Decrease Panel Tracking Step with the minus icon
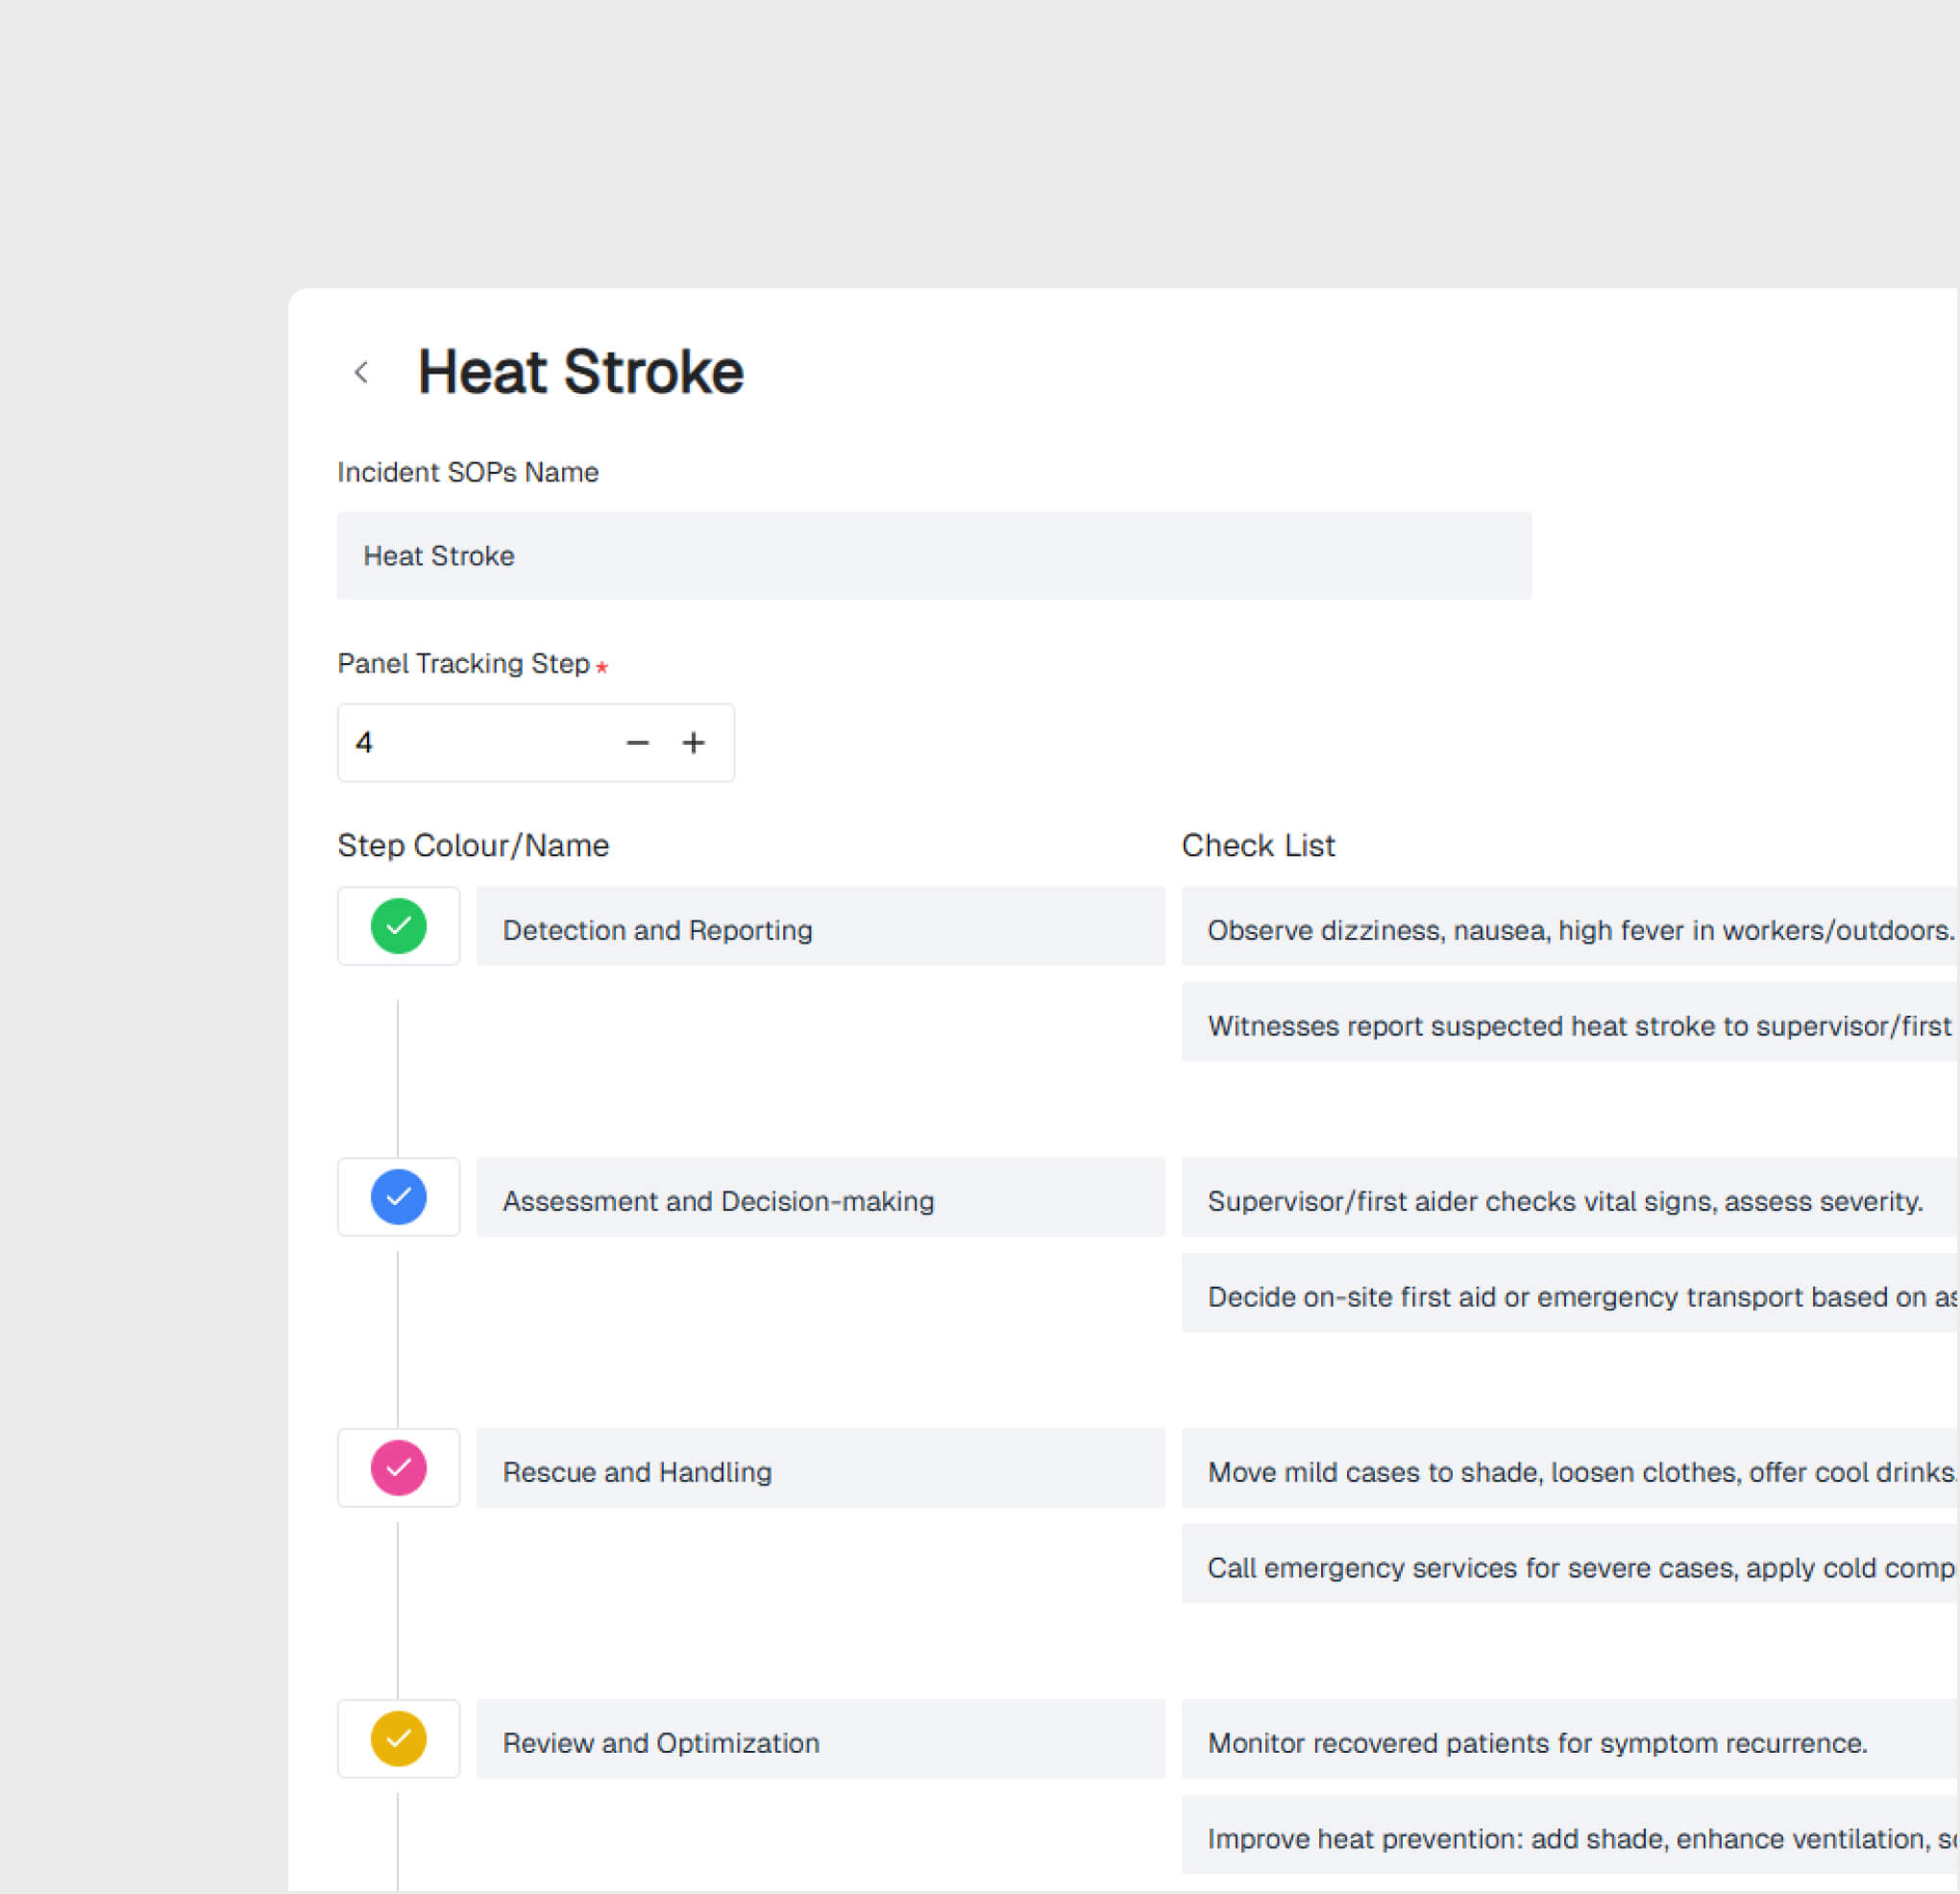The height and width of the screenshot is (1894, 1960). coord(637,742)
